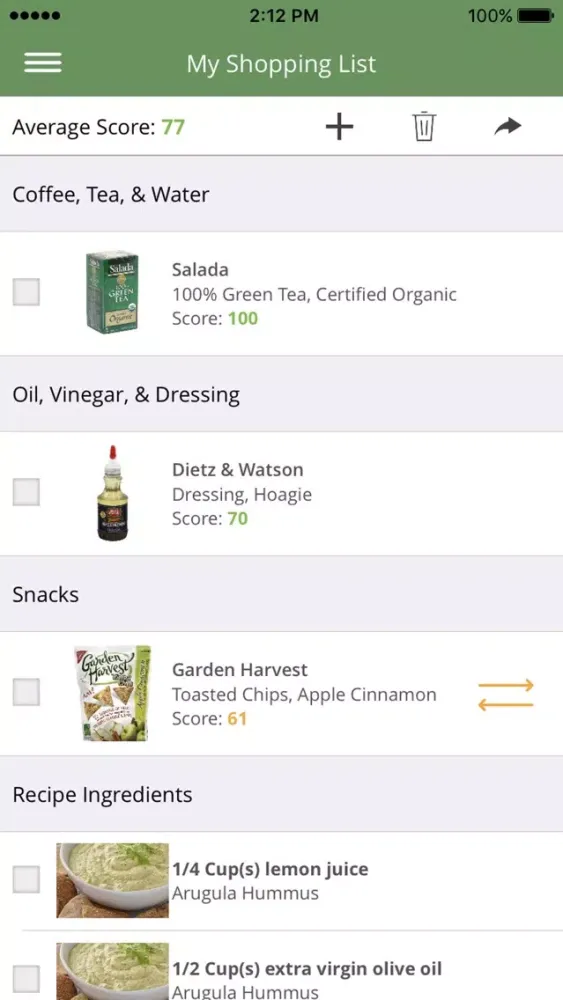Open the Dietz & Watson bottle image
This screenshot has width=563, height=1000.
click(113, 493)
